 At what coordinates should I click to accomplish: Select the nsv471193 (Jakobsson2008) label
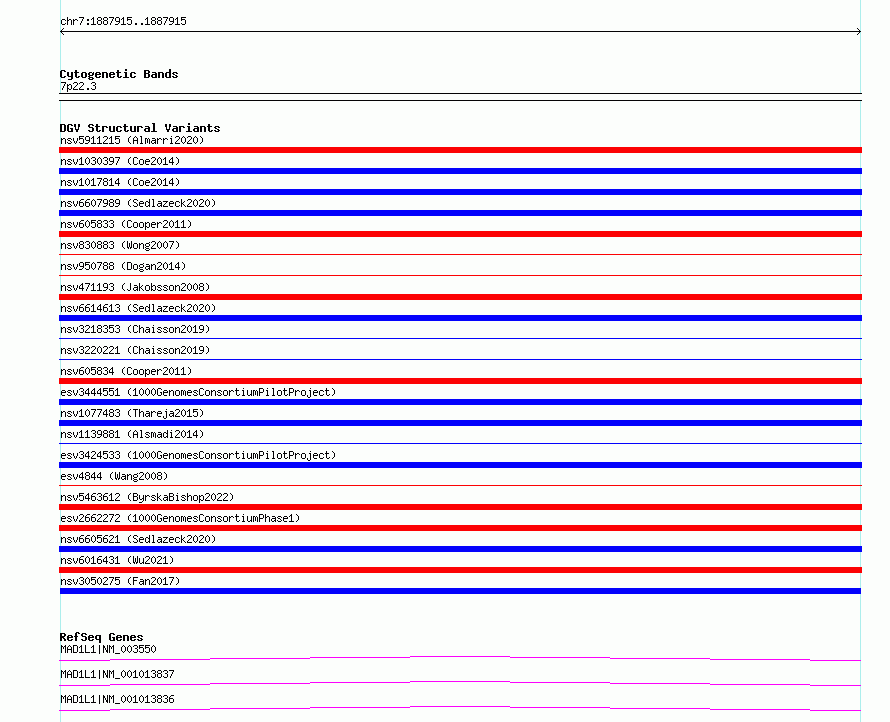135,287
